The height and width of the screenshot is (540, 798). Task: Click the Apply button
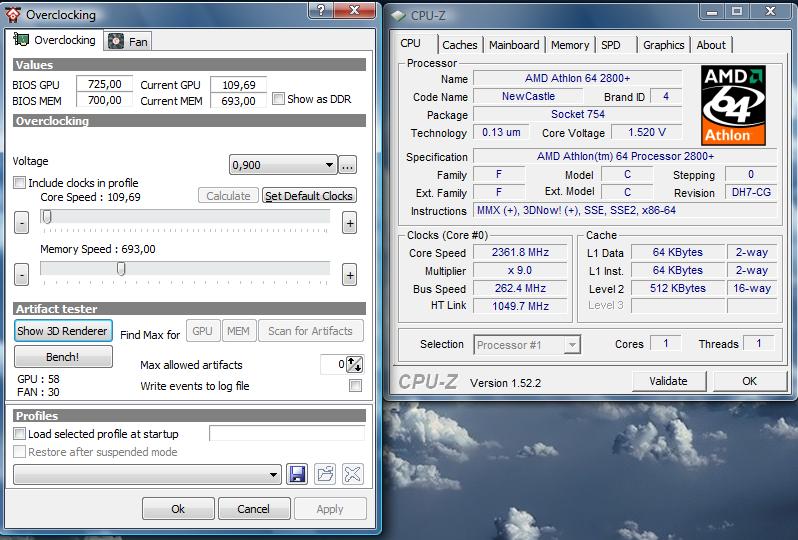tap(330, 508)
